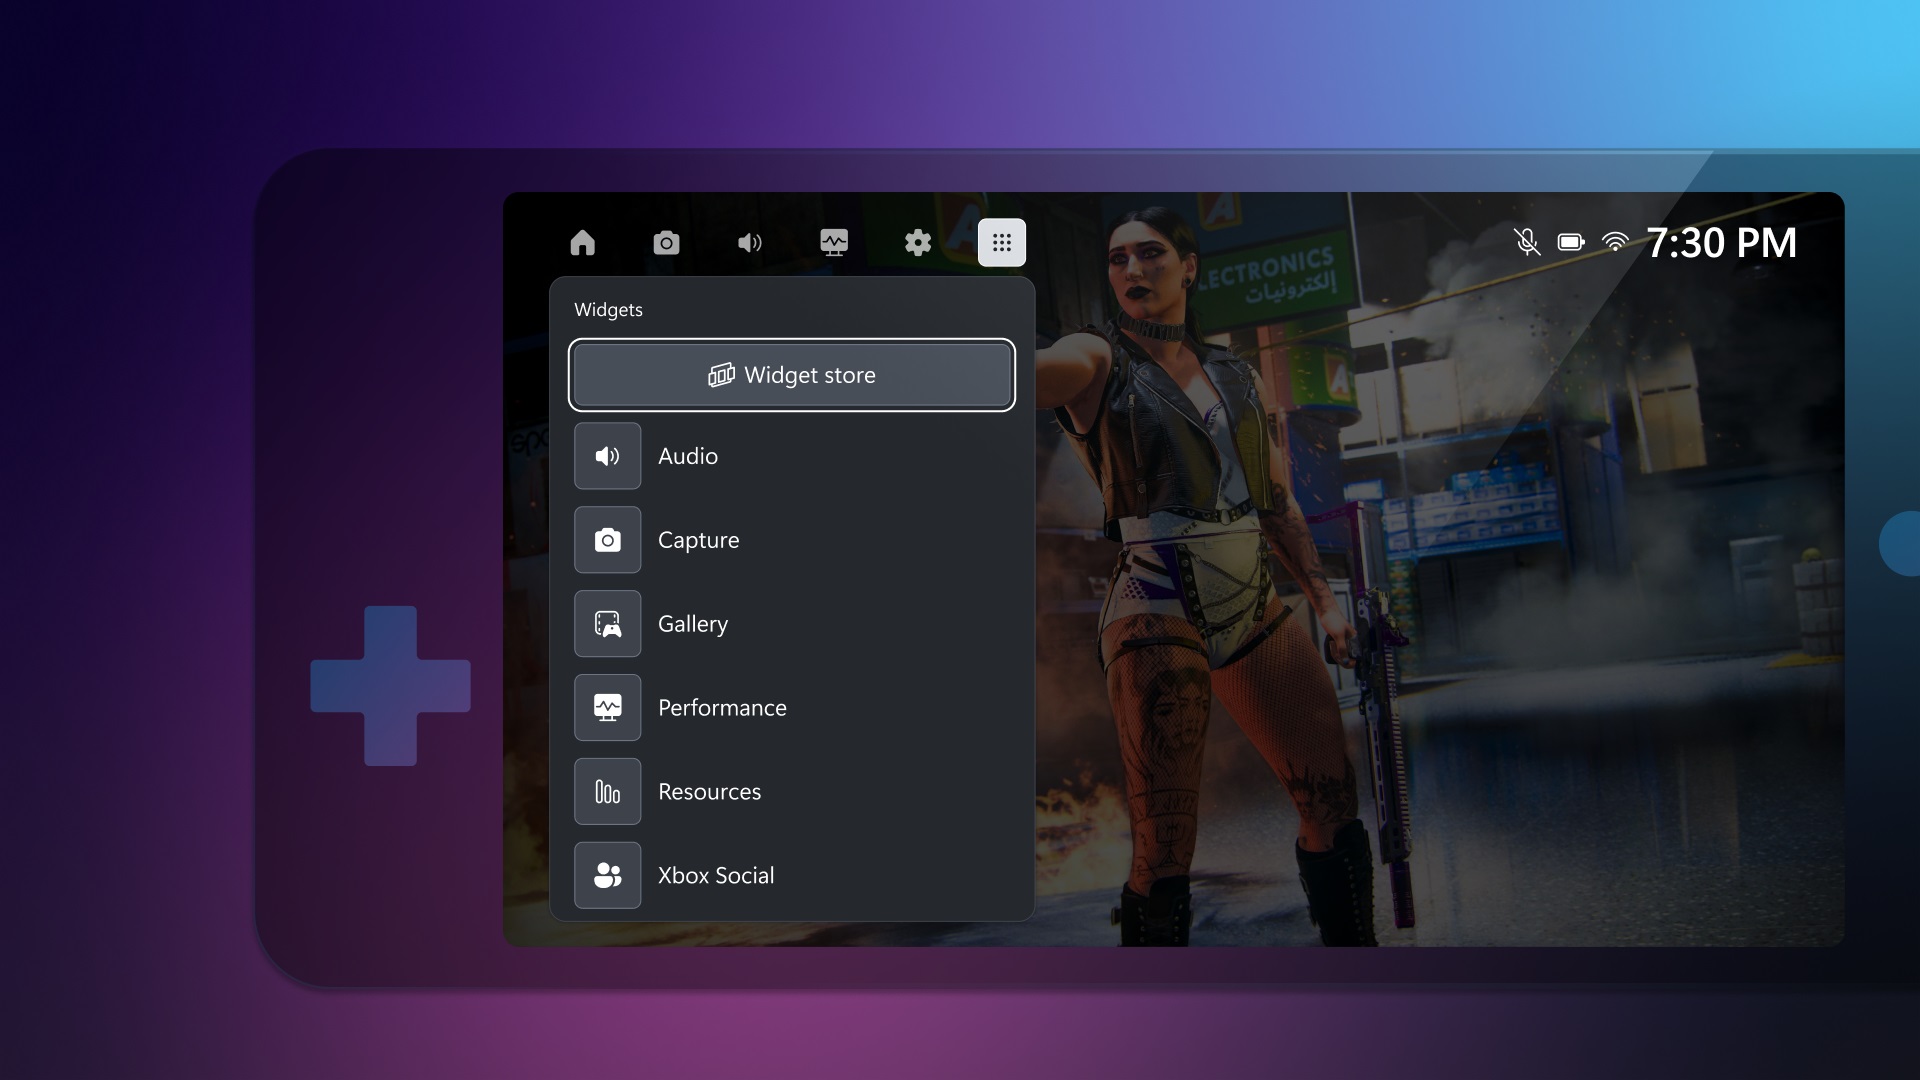
Task: Click the Performance widget icon
Action: (607, 707)
